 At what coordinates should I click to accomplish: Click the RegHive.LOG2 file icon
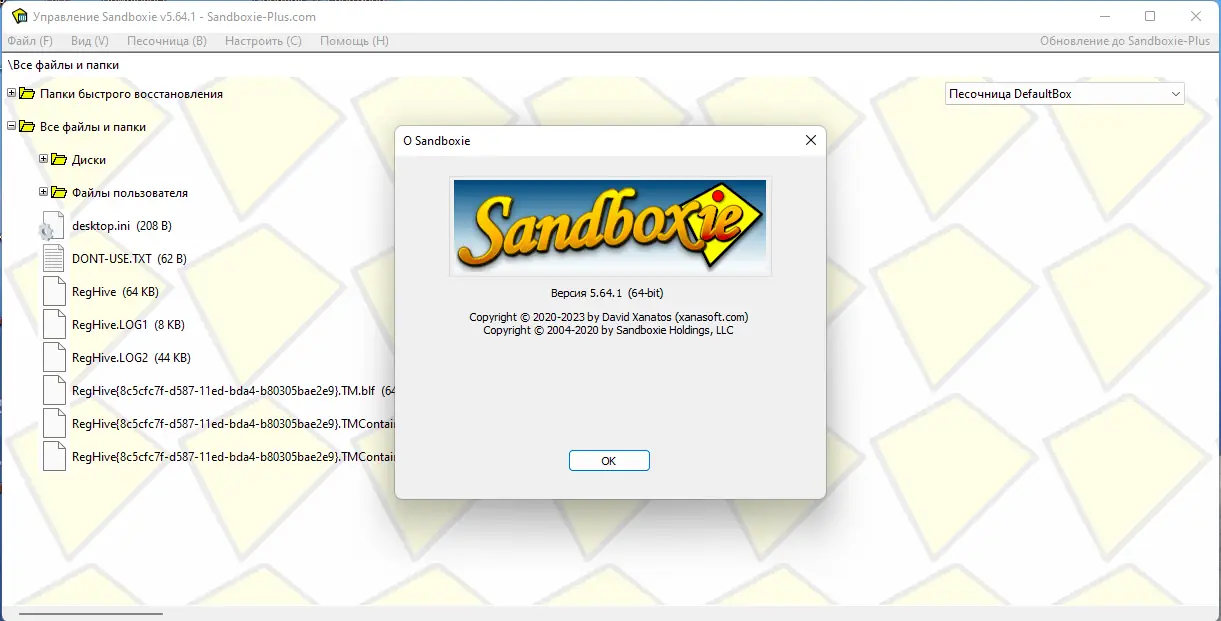click(54, 358)
